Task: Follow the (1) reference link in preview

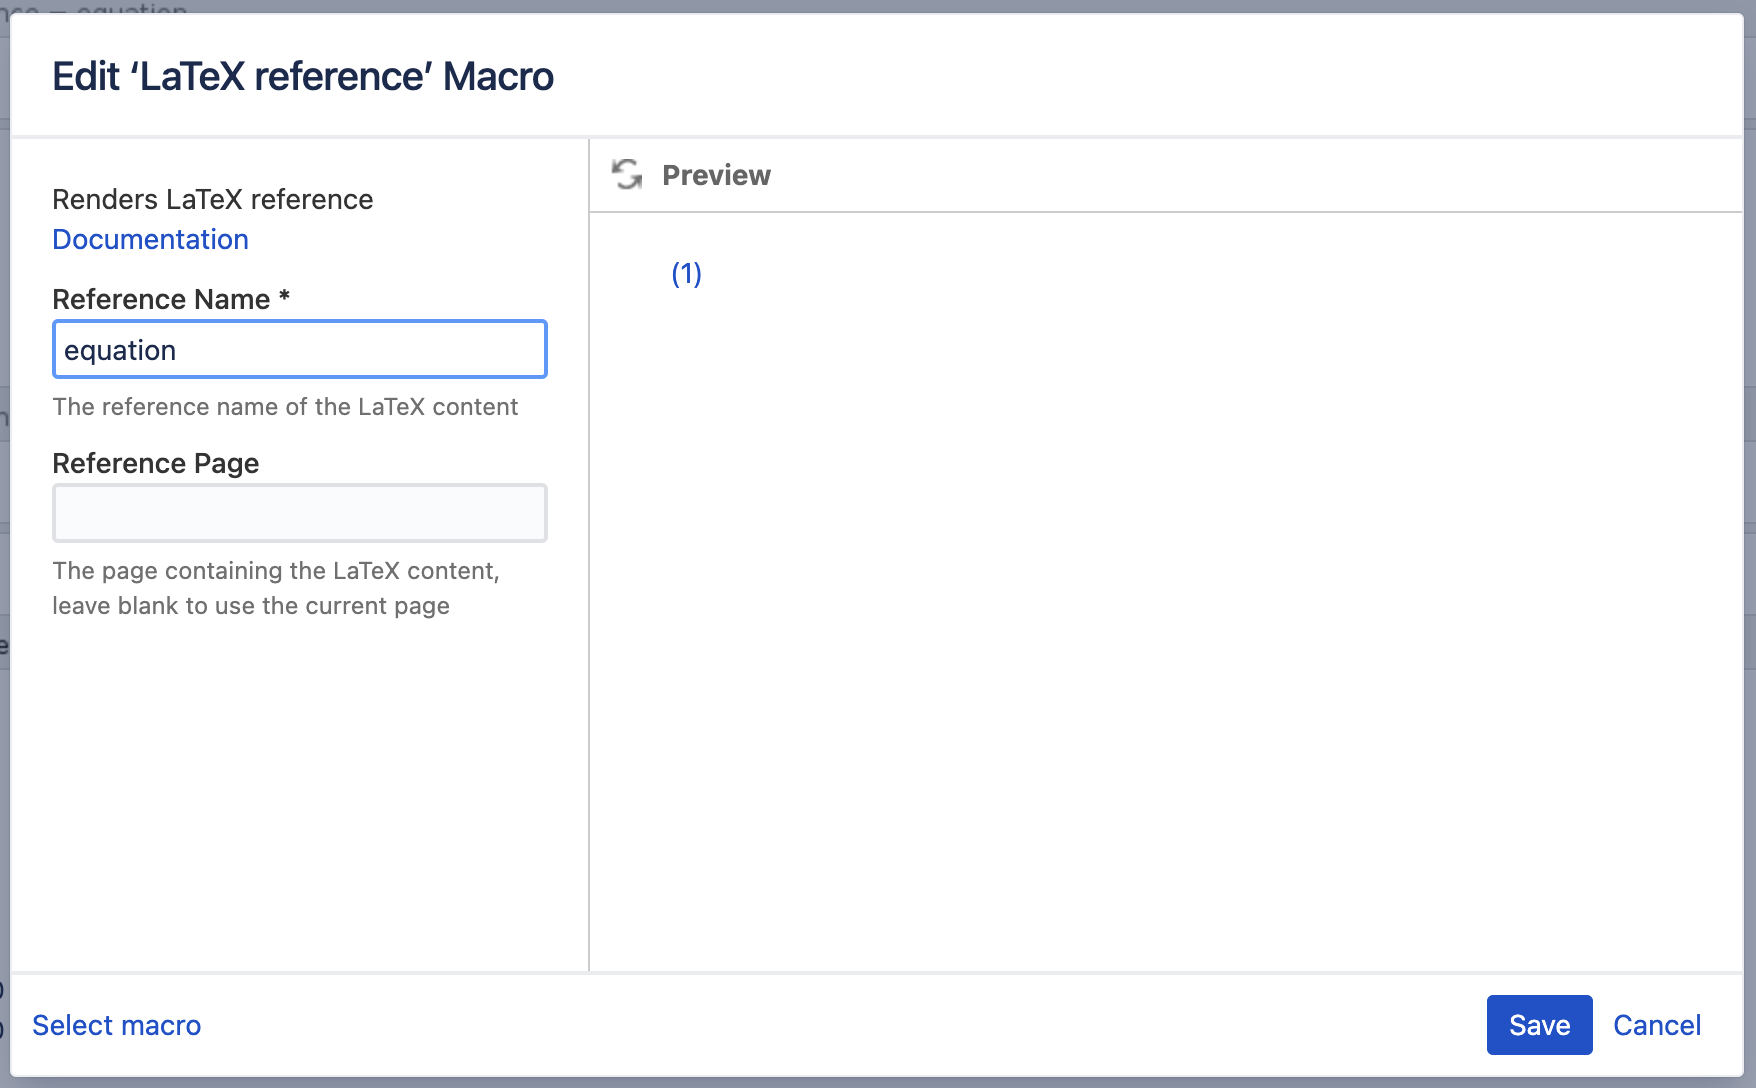Action: (686, 273)
